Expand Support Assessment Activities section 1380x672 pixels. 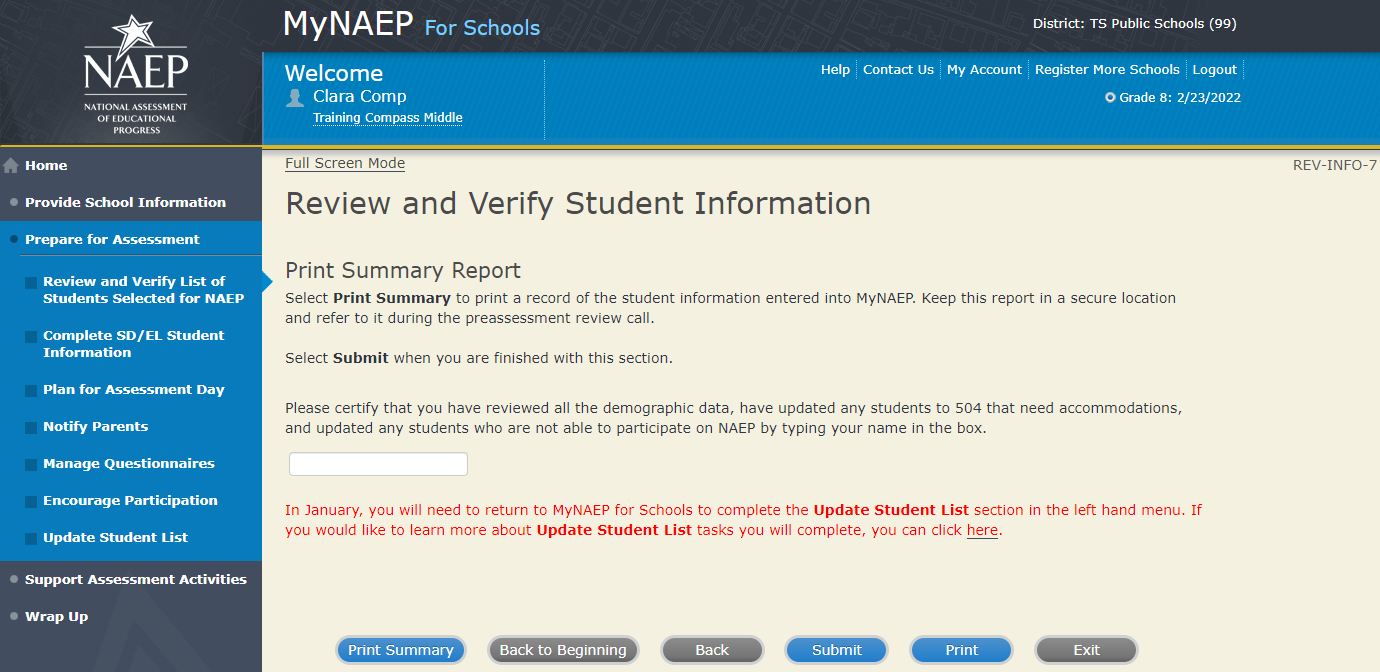click(135, 579)
